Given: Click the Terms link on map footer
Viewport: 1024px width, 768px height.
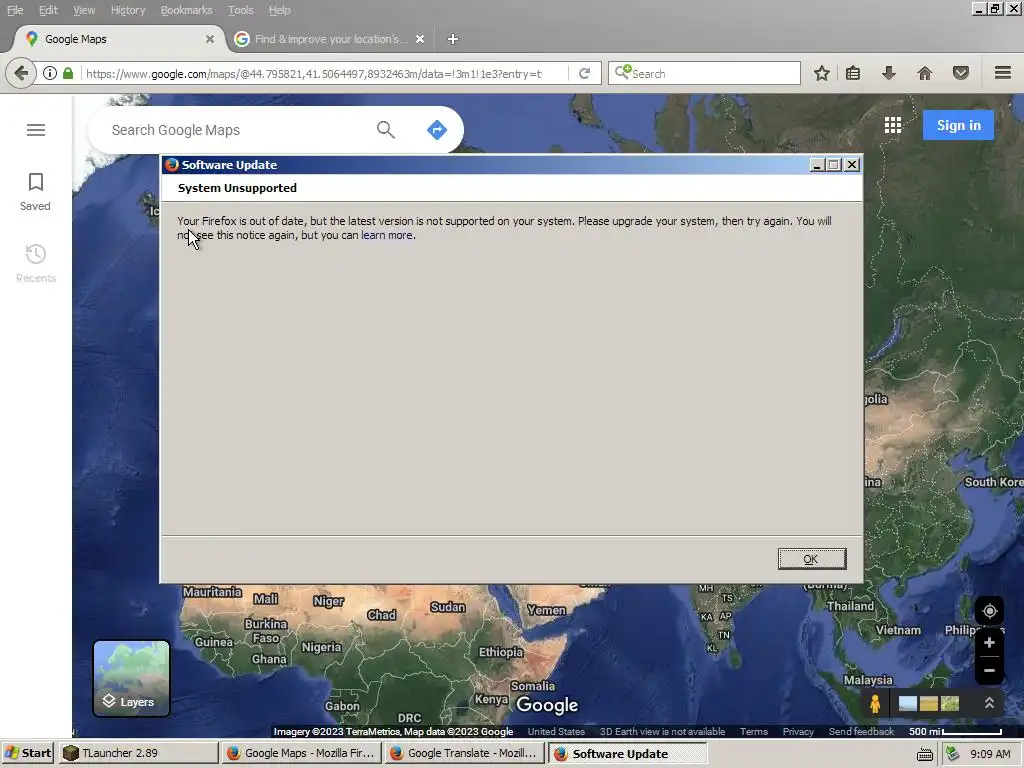Looking at the screenshot, I should 754,731.
